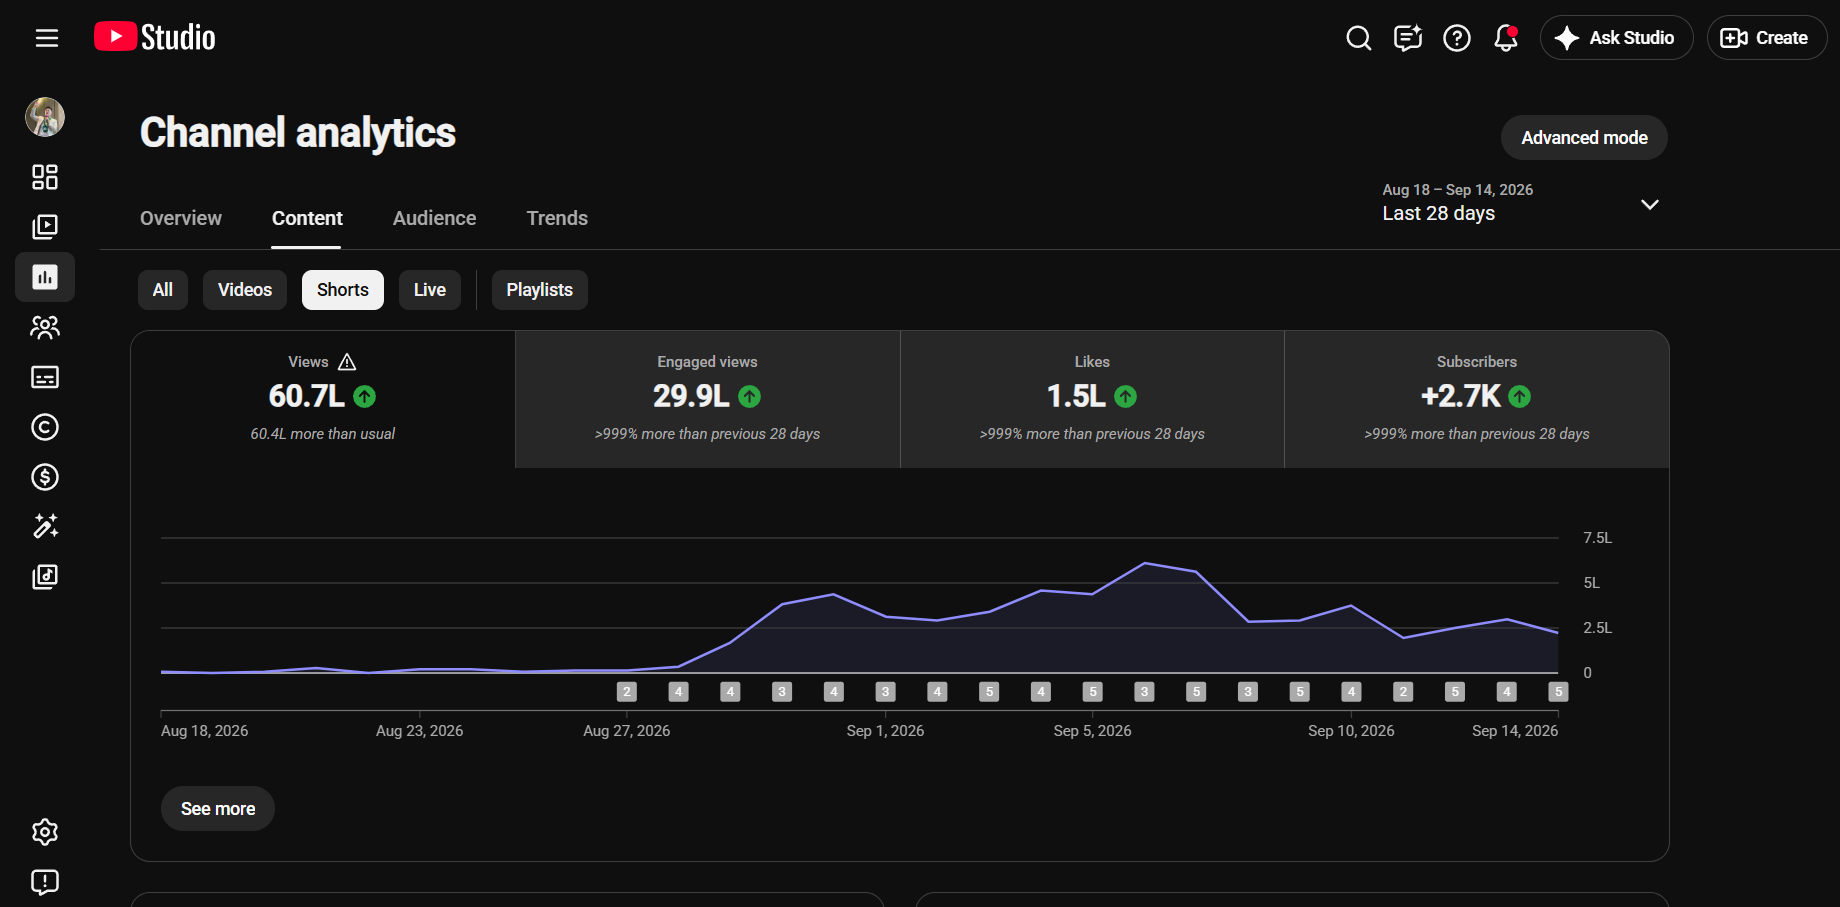Select the Views metric card

click(323, 399)
